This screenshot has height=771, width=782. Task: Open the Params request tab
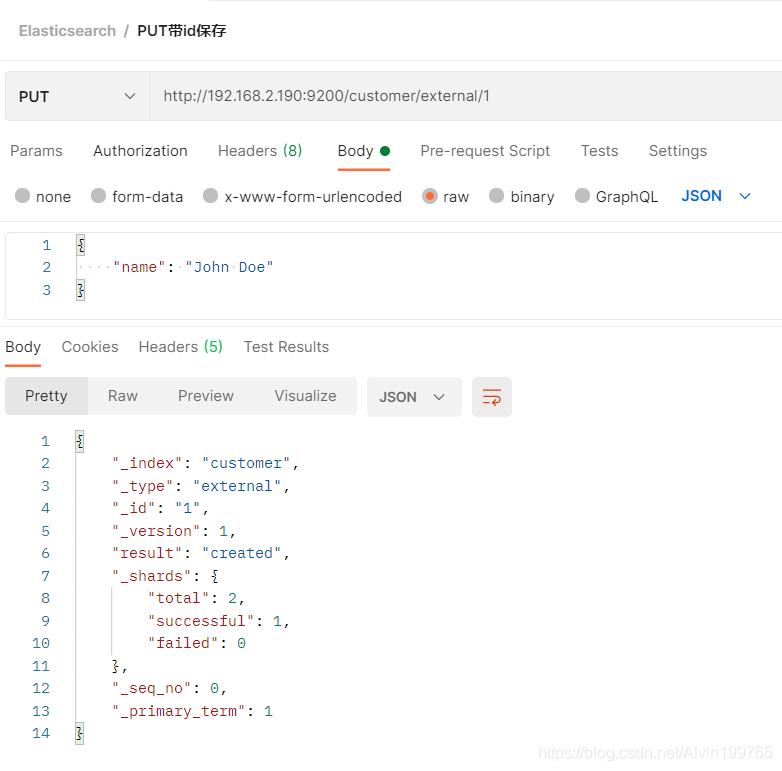[36, 151]
